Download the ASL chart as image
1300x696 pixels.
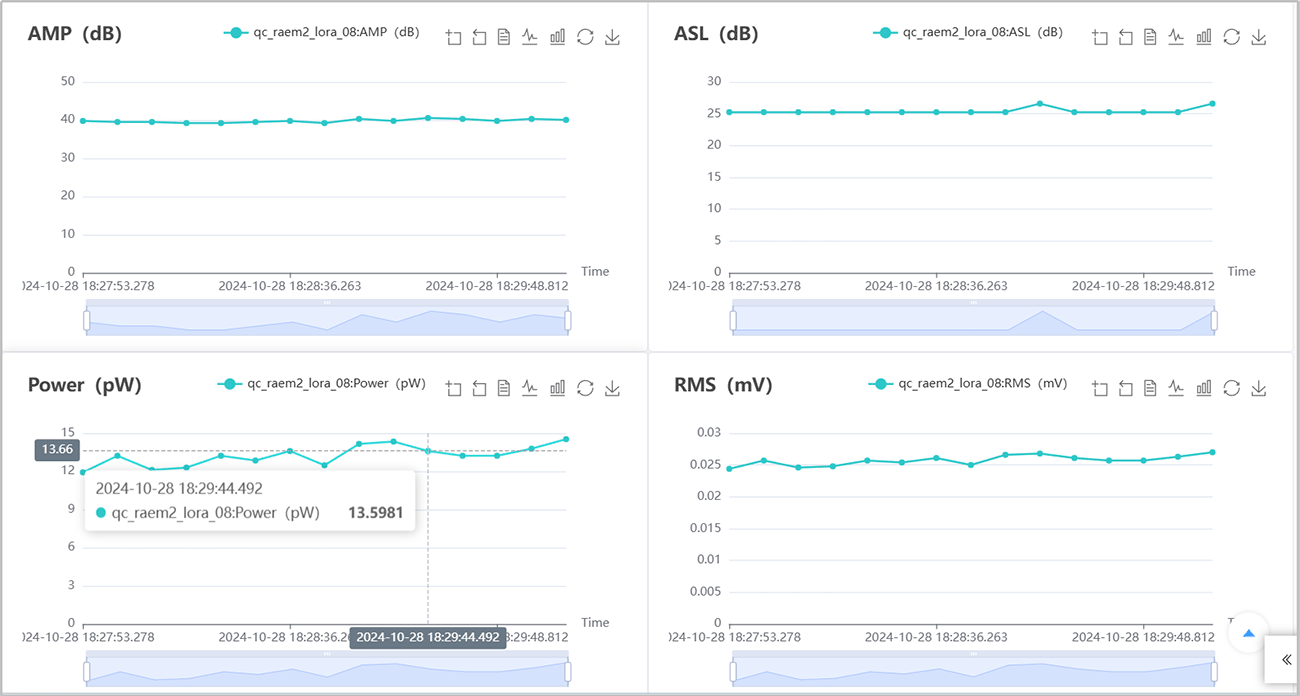pyautogui.click(x=1259, y=37)
